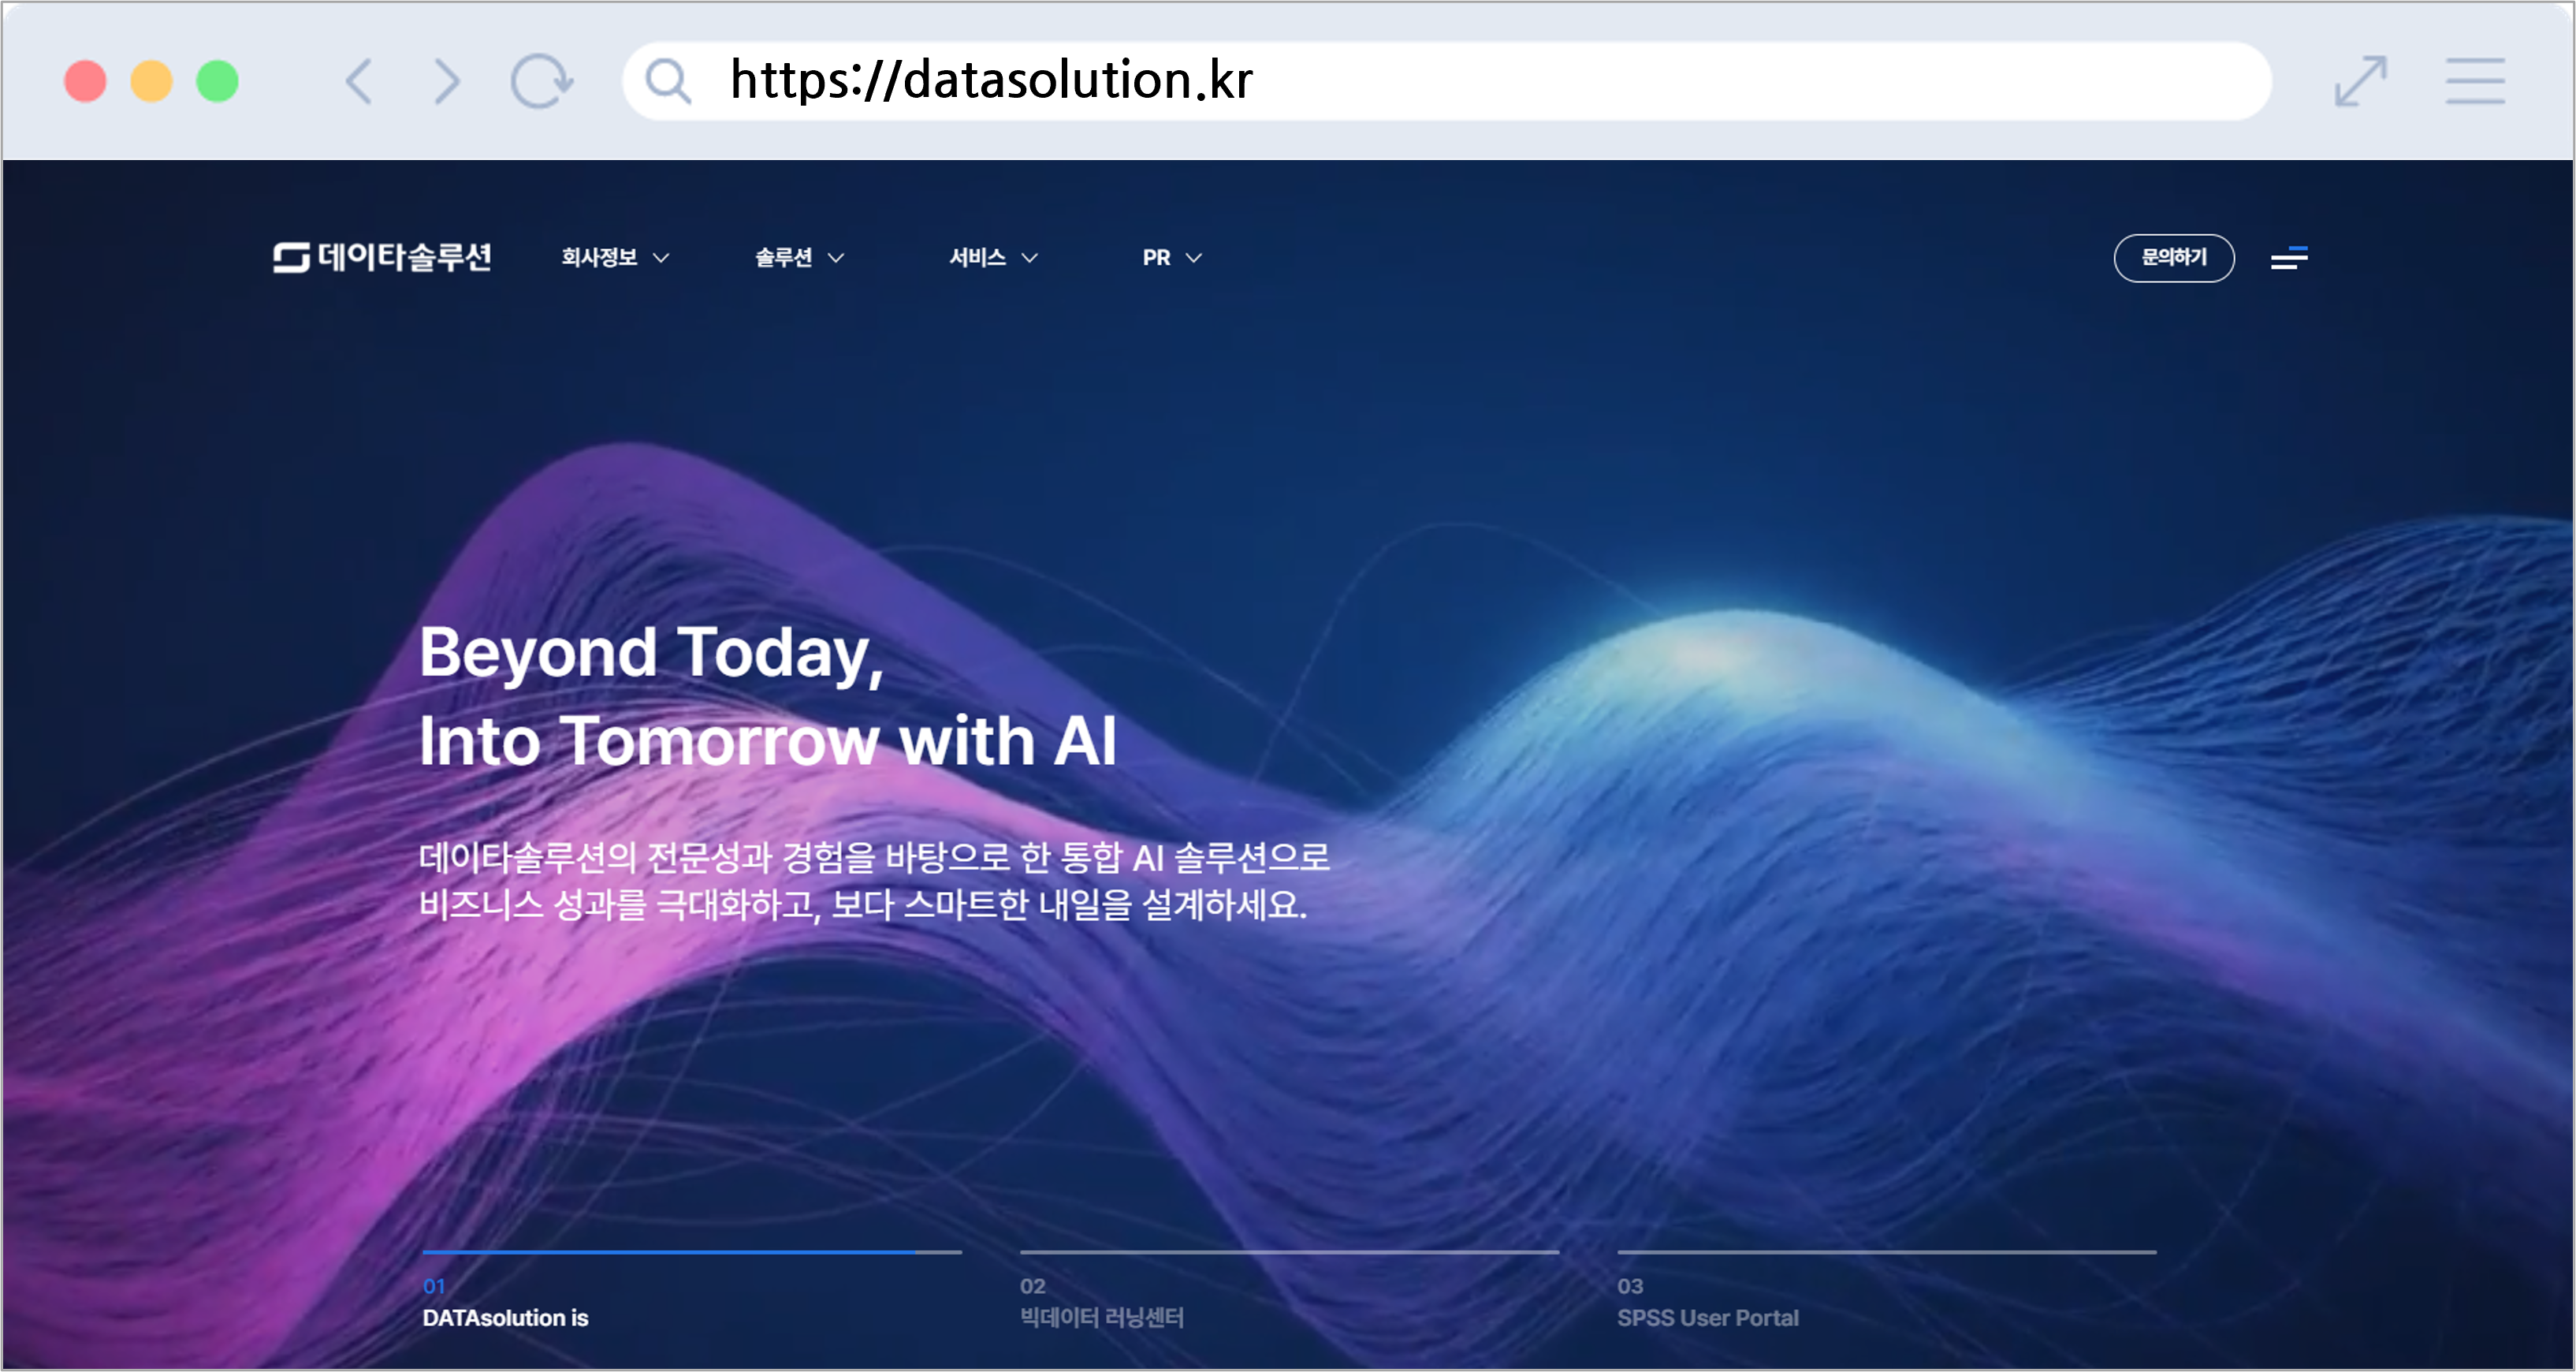2576x1372 pixels.
Task: Click the green maximize dot
Action: pos(217,81)
